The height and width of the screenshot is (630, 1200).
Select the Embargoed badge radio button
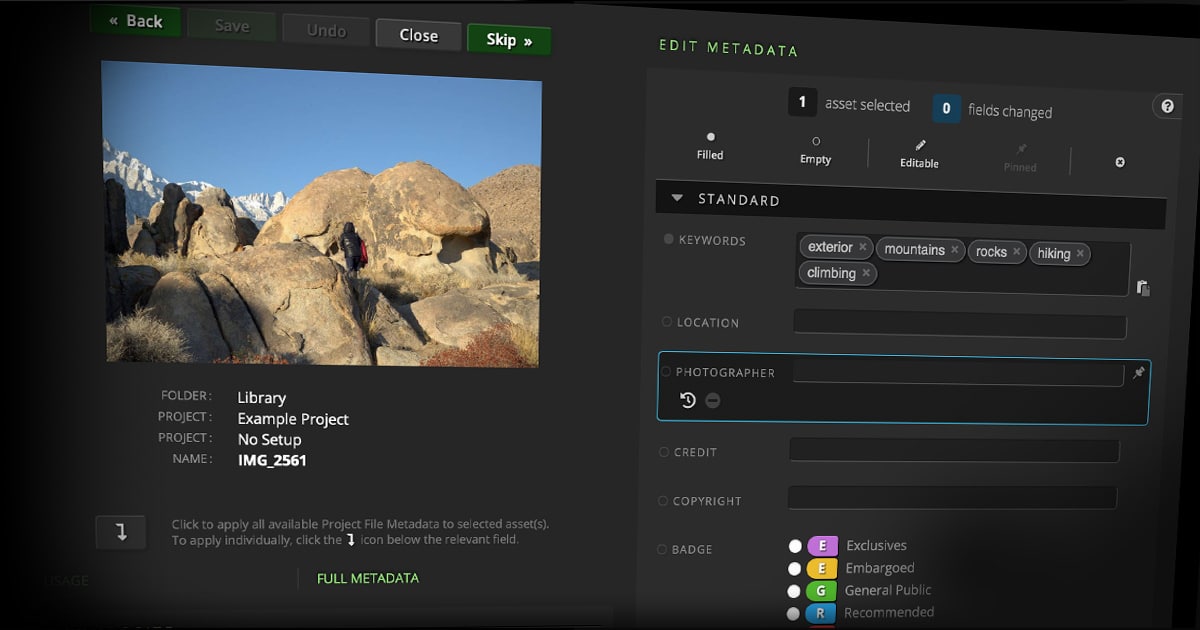tap(795, 568)
